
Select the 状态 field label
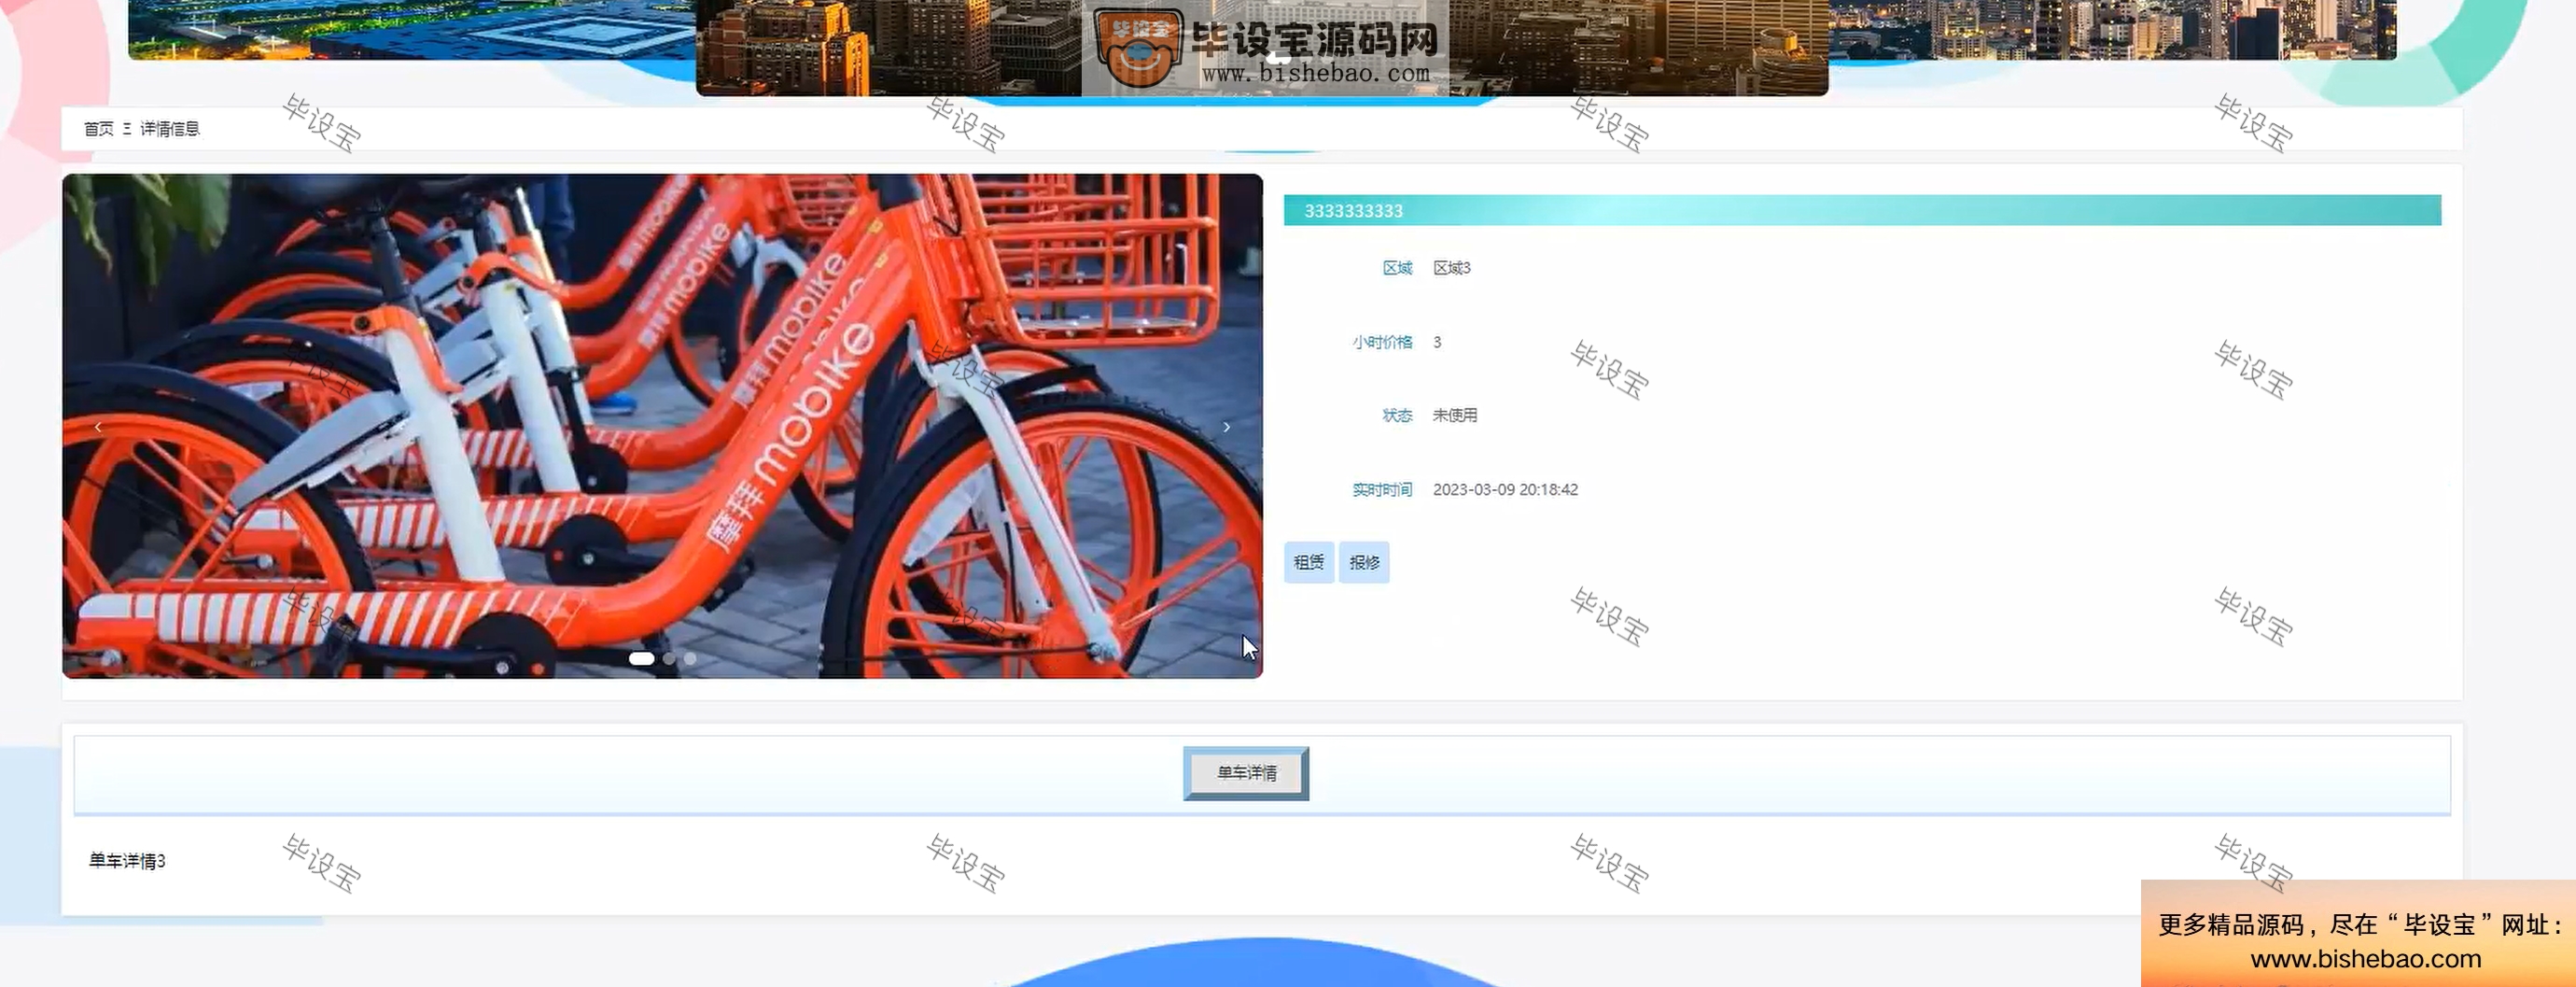[1397, 415]
